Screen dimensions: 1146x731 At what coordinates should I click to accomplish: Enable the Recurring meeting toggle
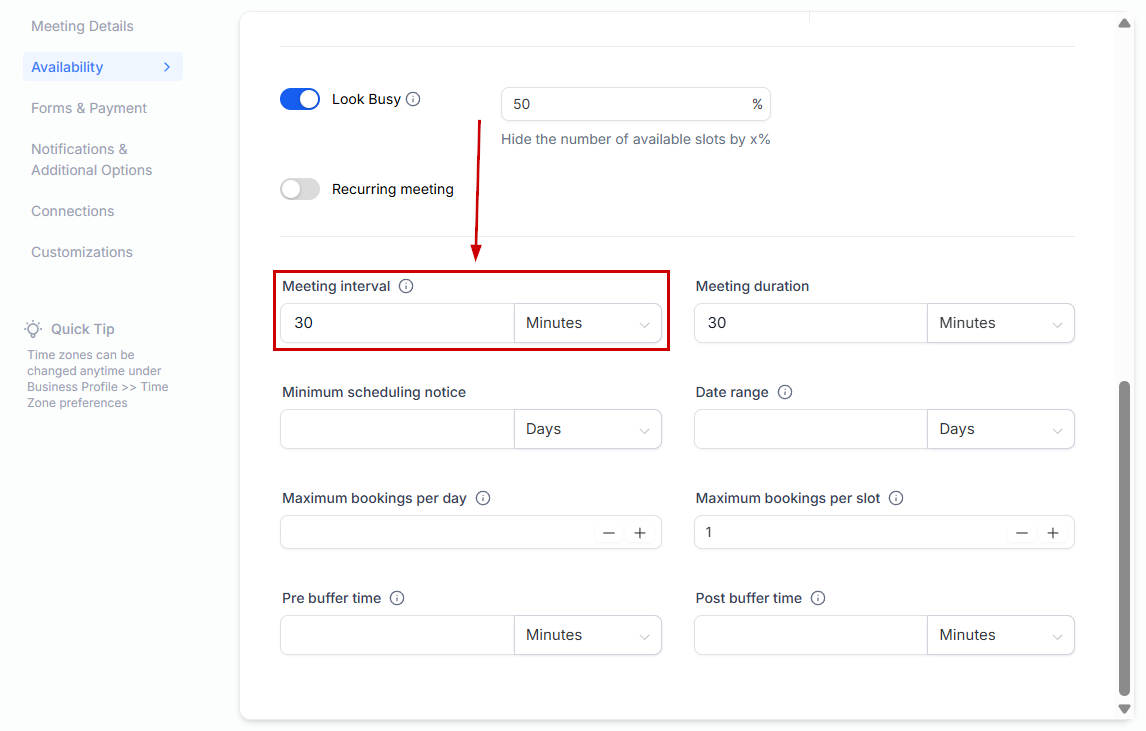click(300, 189)
